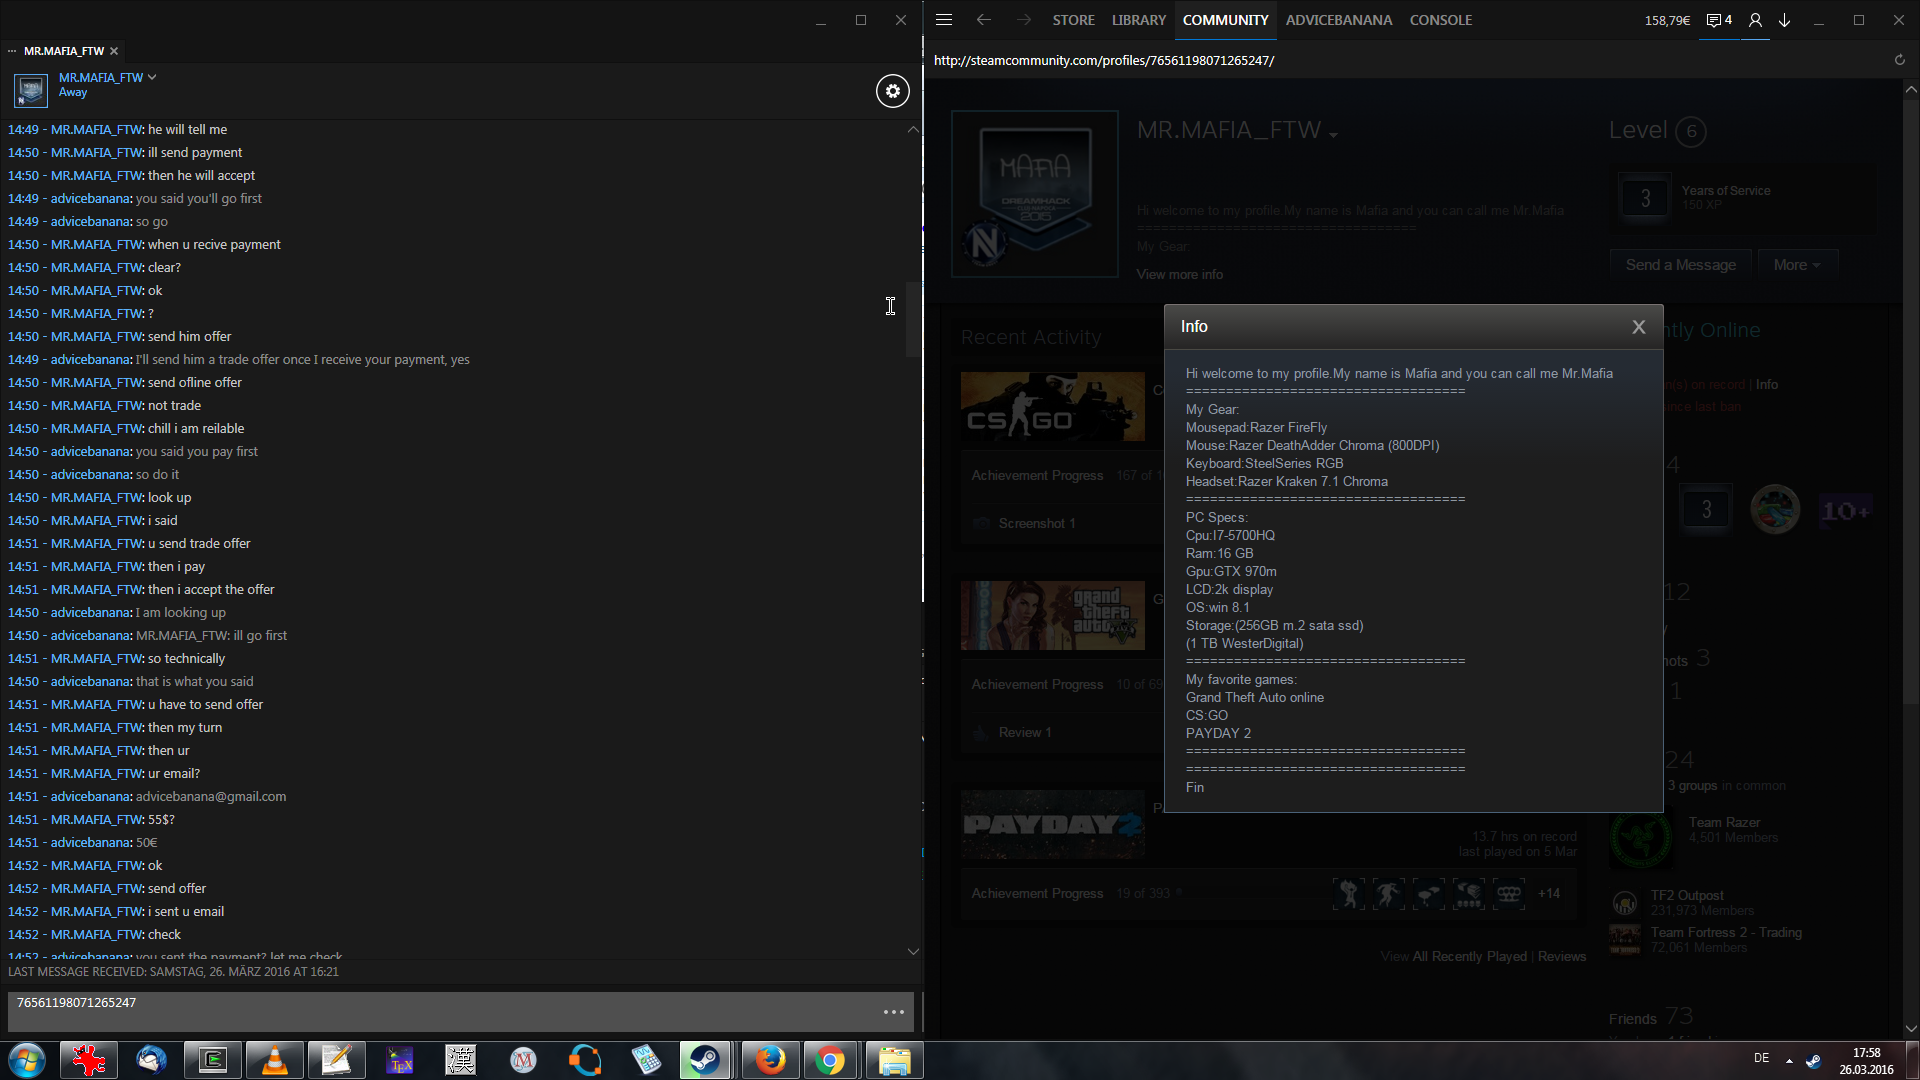The image size is (1920, 1080).
Task: Click the Steam hamburger menu icon
Action: click(x=943, y=20)
